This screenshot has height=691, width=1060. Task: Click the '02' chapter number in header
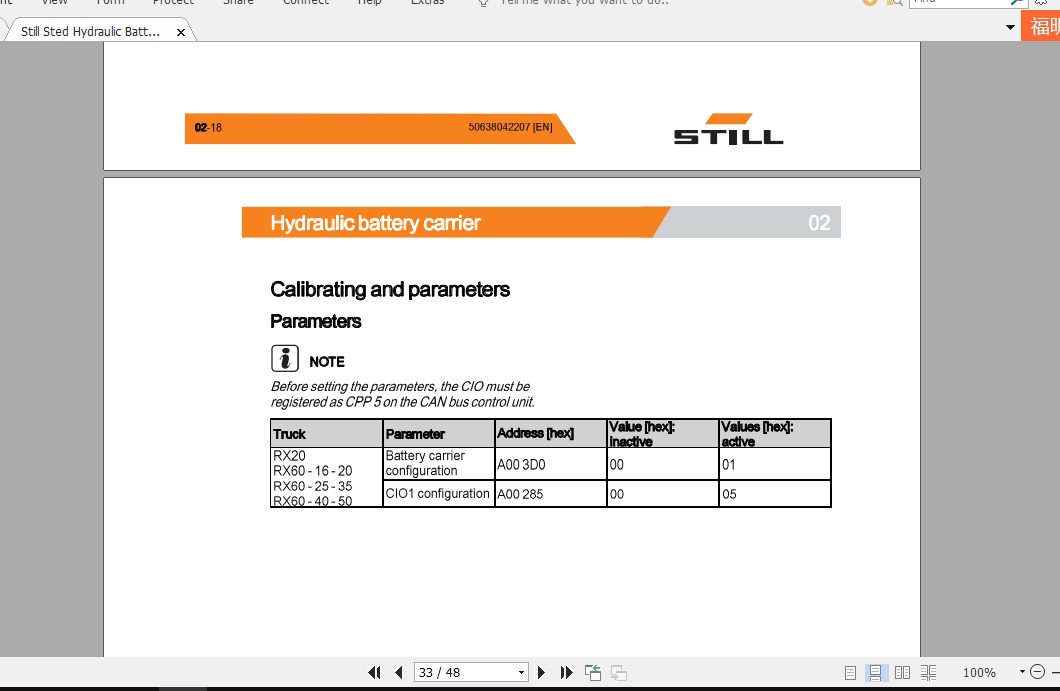pyautogui.click(x=819, y=222)
